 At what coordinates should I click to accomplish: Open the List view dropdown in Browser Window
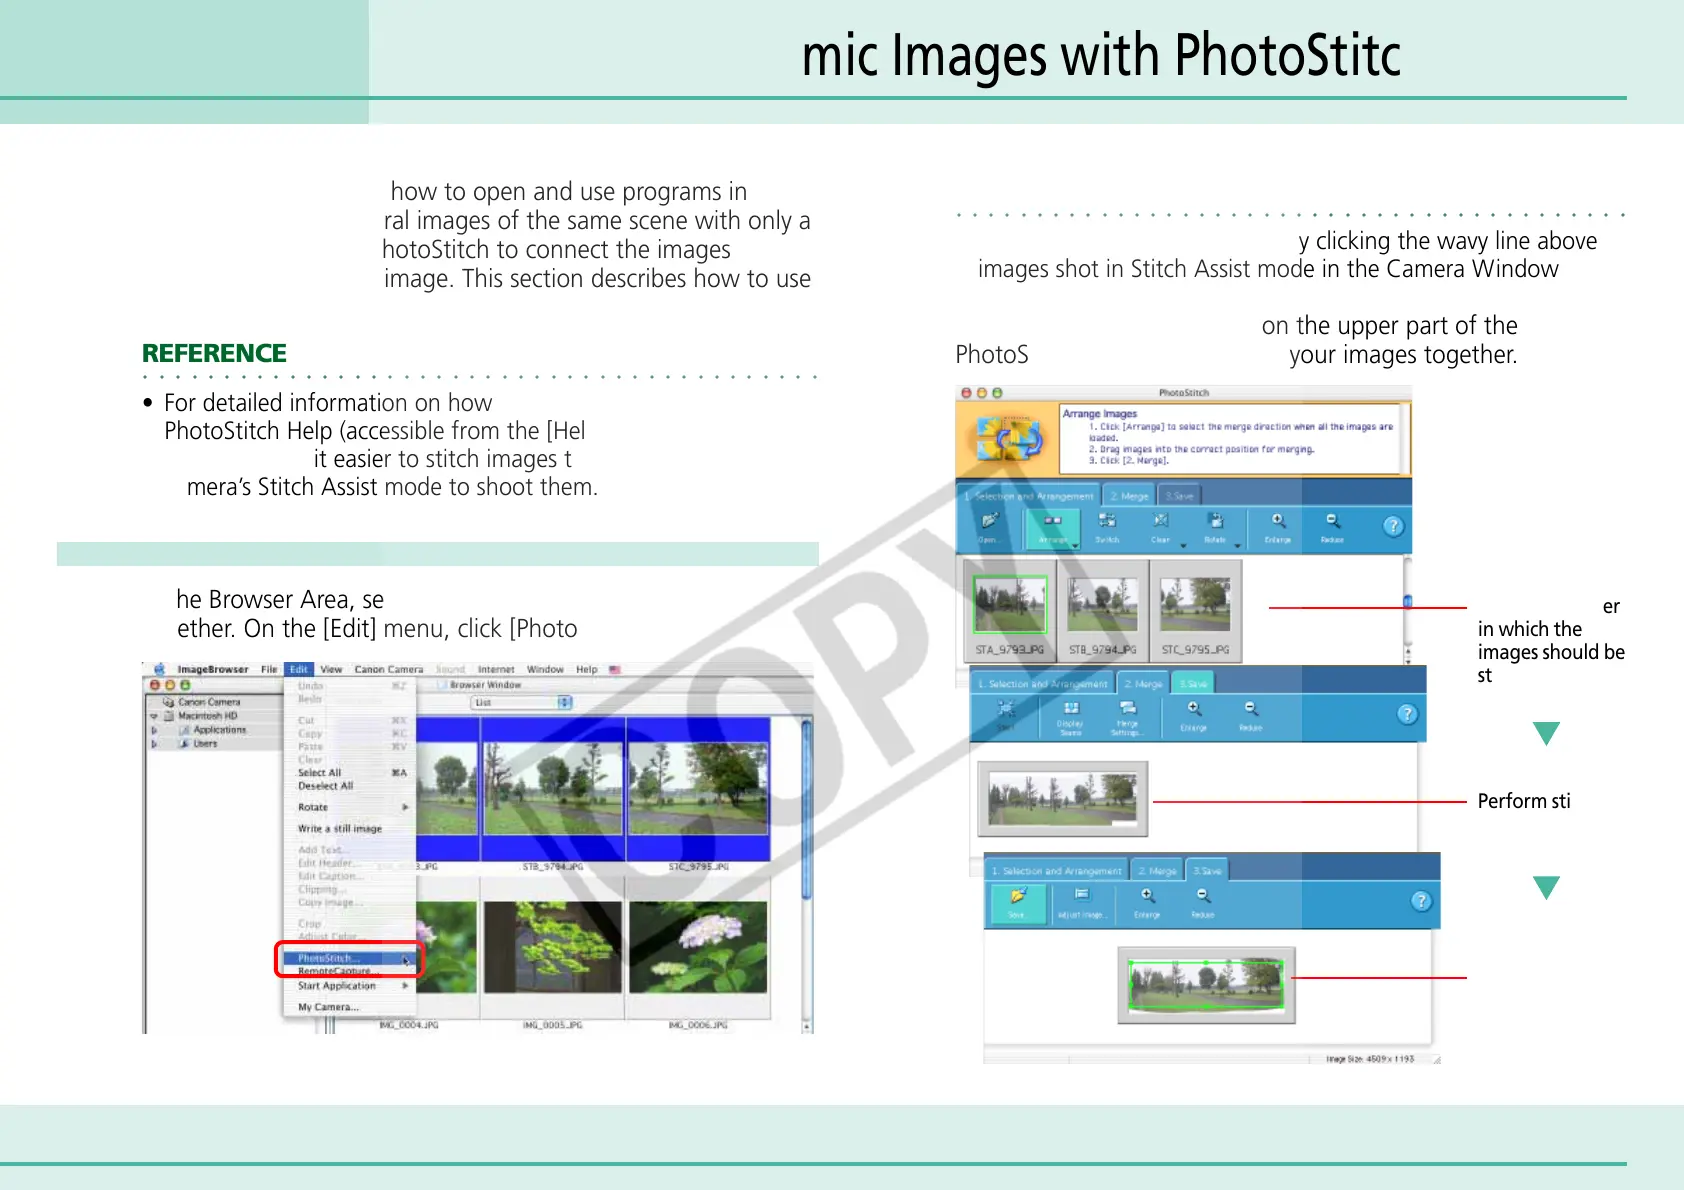[x=521, y=703]
